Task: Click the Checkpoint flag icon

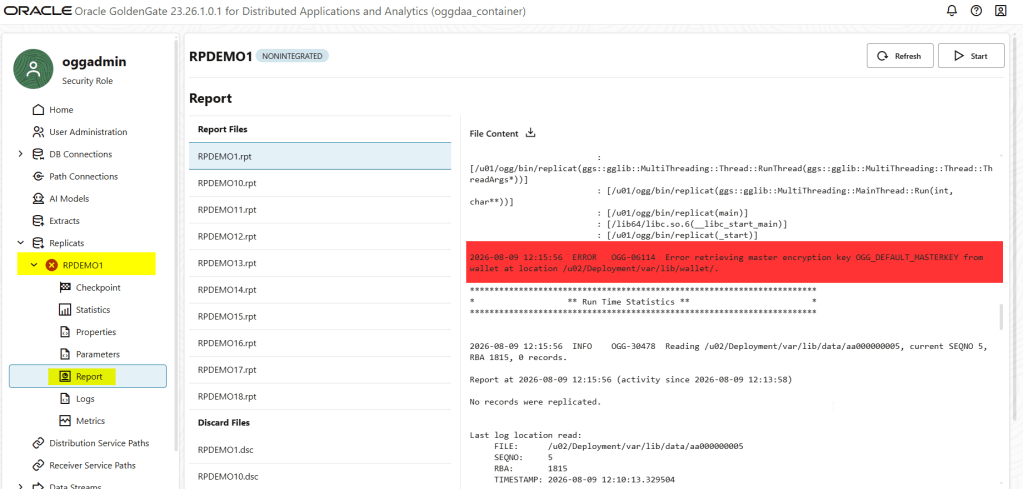Action: click(x=65, y=288)
